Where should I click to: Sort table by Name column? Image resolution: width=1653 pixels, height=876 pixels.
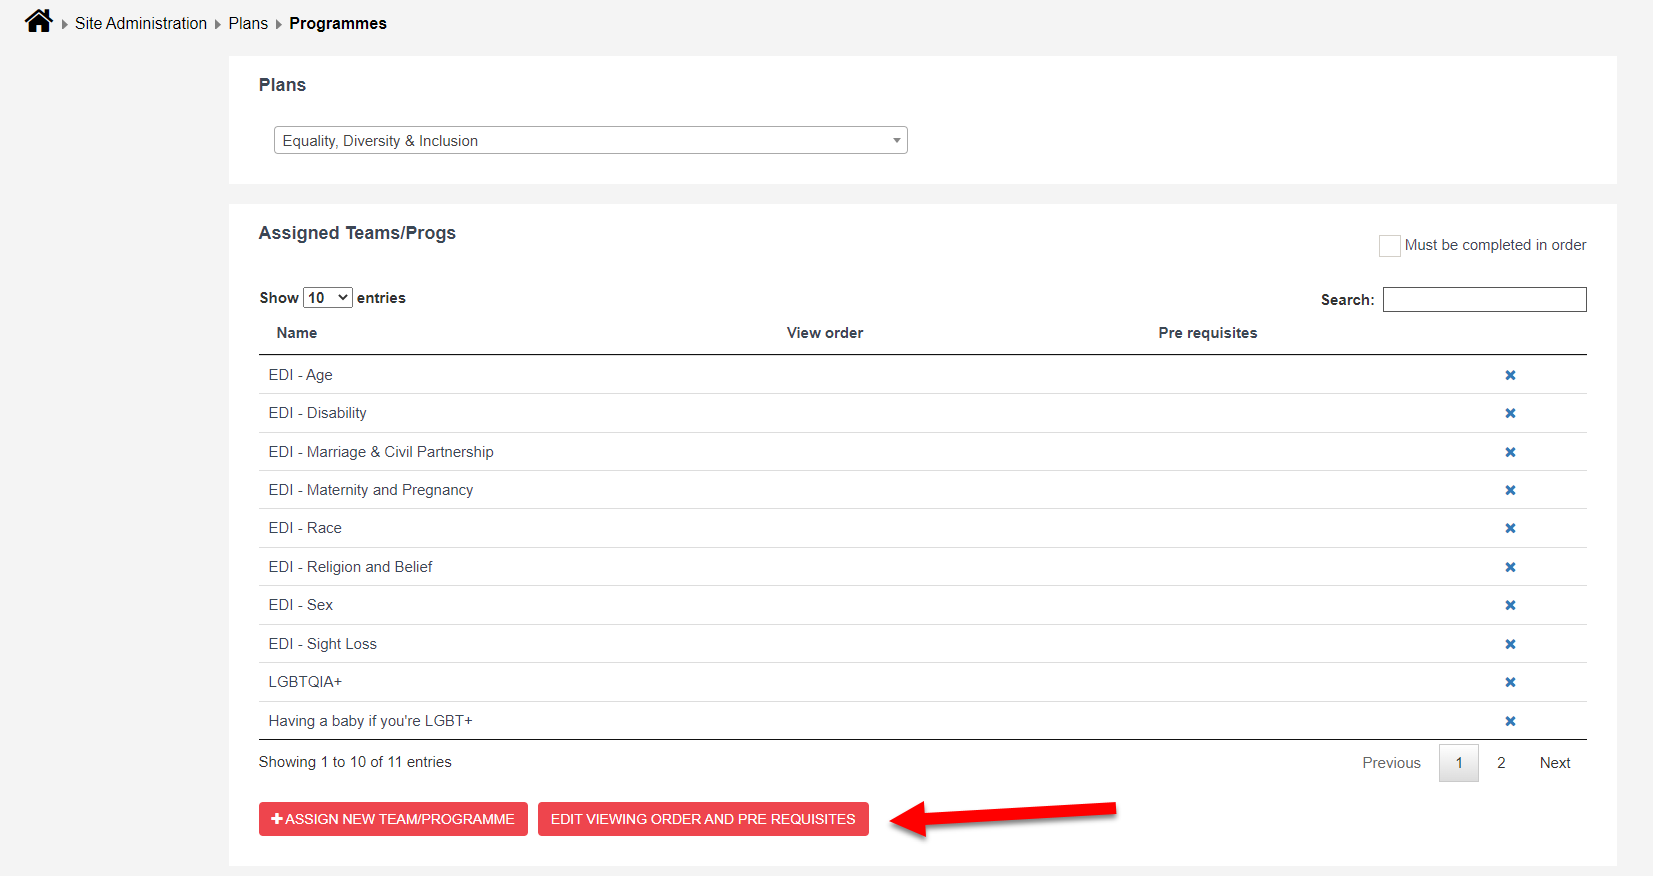[x=297, y=333]
